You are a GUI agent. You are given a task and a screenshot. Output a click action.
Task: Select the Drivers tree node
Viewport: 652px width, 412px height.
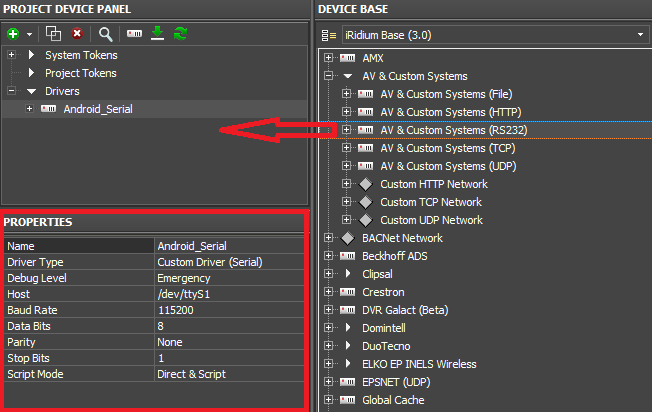pyautogui.click(x=62, y=91)
